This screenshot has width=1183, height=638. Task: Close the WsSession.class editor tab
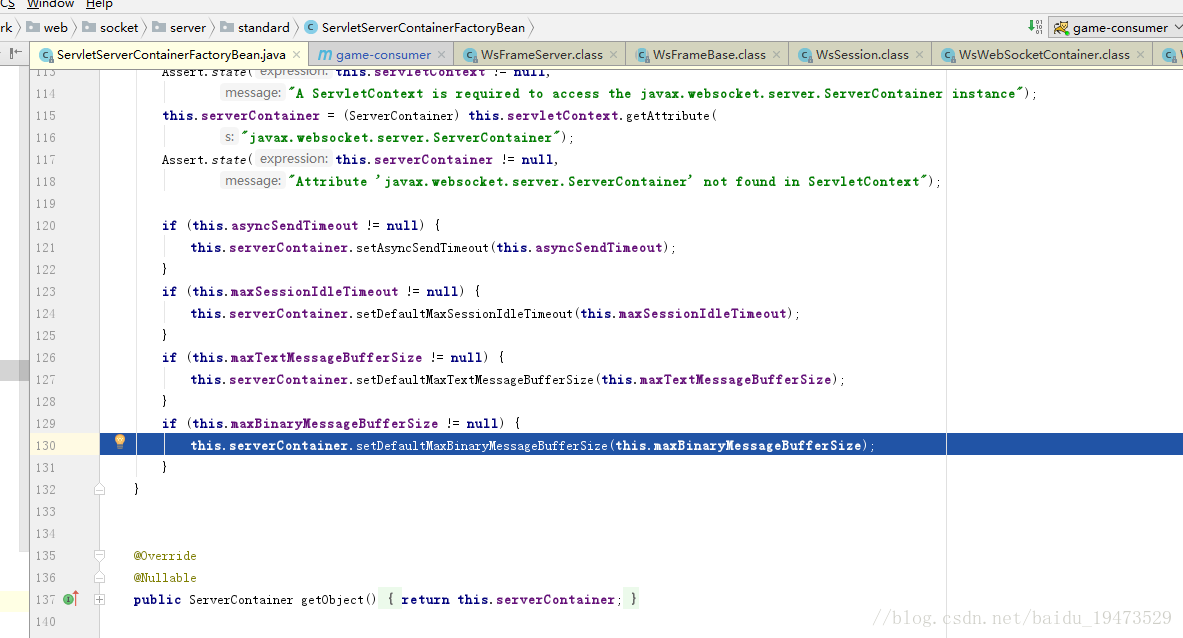point(918,55)
